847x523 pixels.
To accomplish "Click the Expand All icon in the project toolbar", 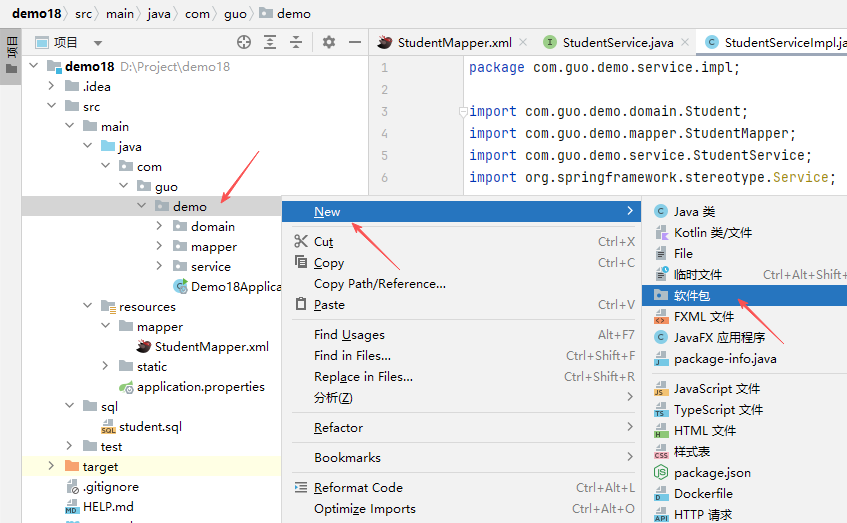I will [x=270, y=42].
